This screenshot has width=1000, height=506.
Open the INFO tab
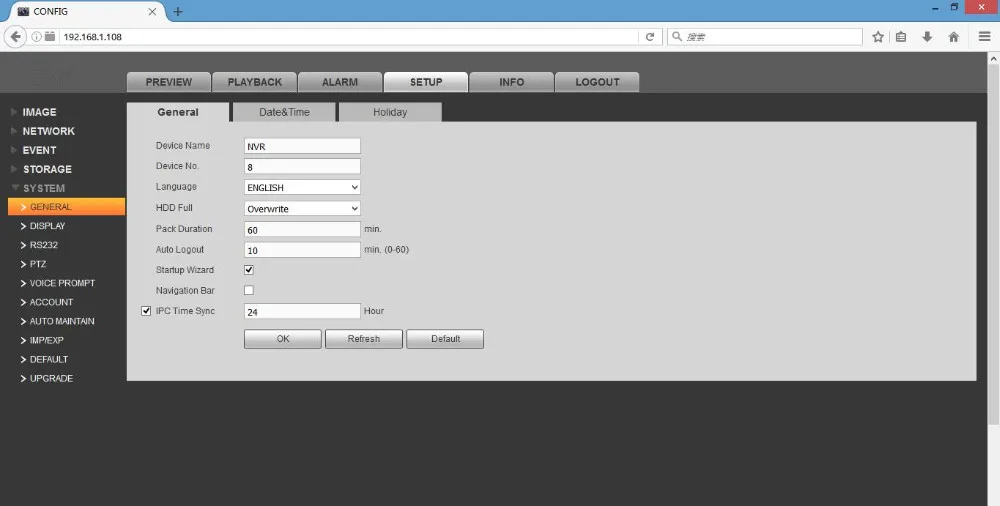(511, 82)
